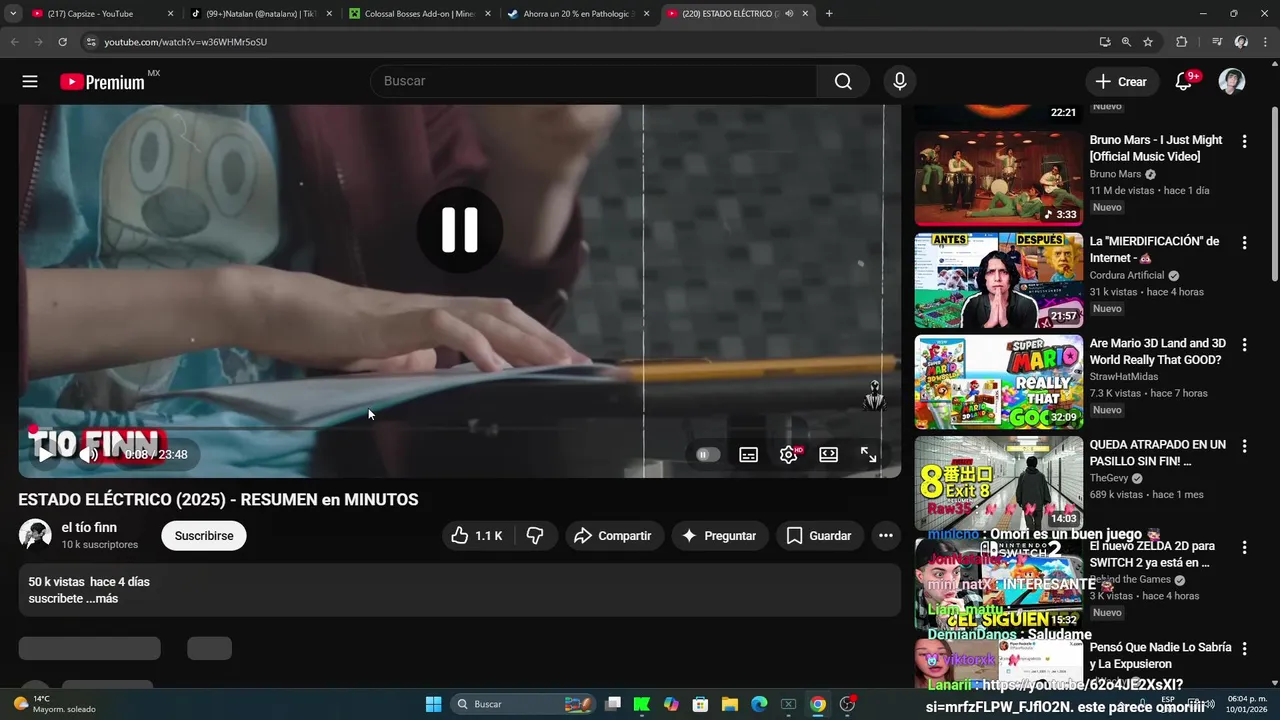Open Are Mario 3D Land video thumbnail

click(999, 382)
